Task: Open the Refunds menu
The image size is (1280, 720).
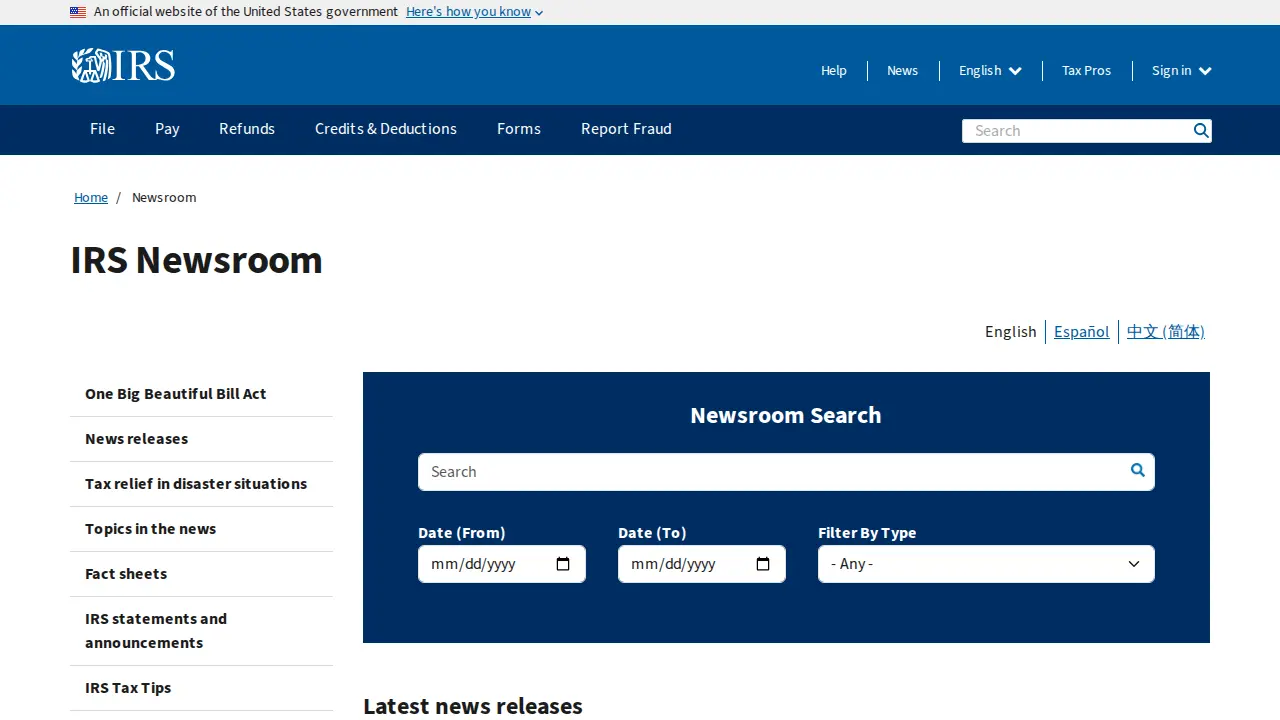Action: tap(247, 129)
